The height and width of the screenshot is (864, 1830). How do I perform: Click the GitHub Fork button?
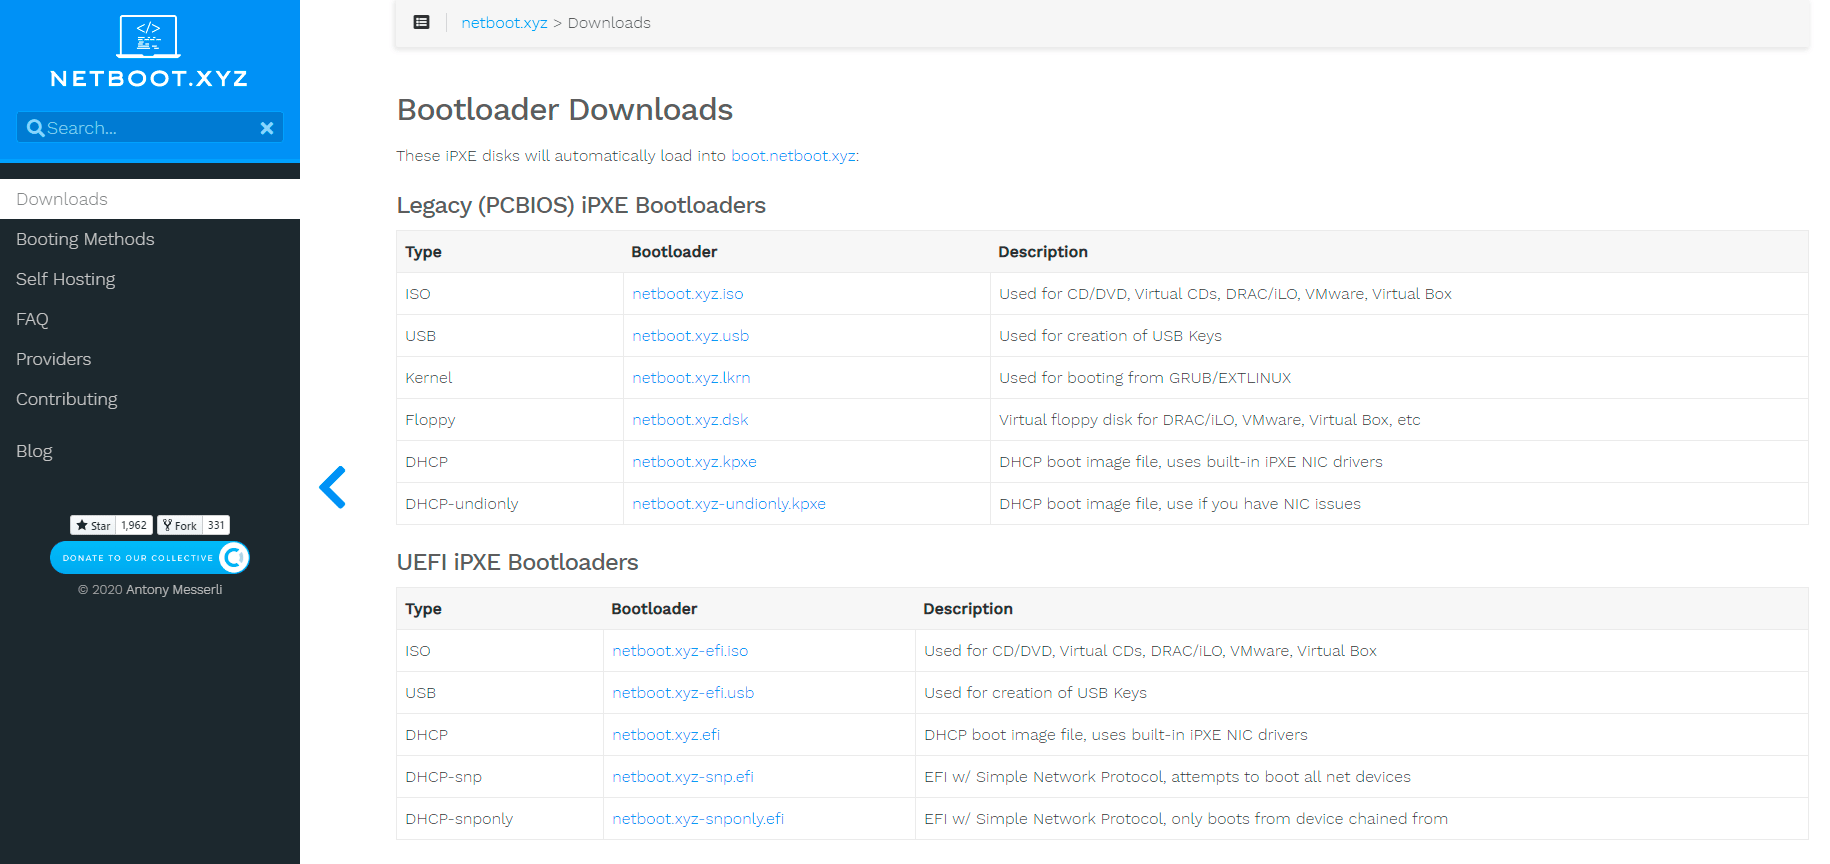click(180, 525)
